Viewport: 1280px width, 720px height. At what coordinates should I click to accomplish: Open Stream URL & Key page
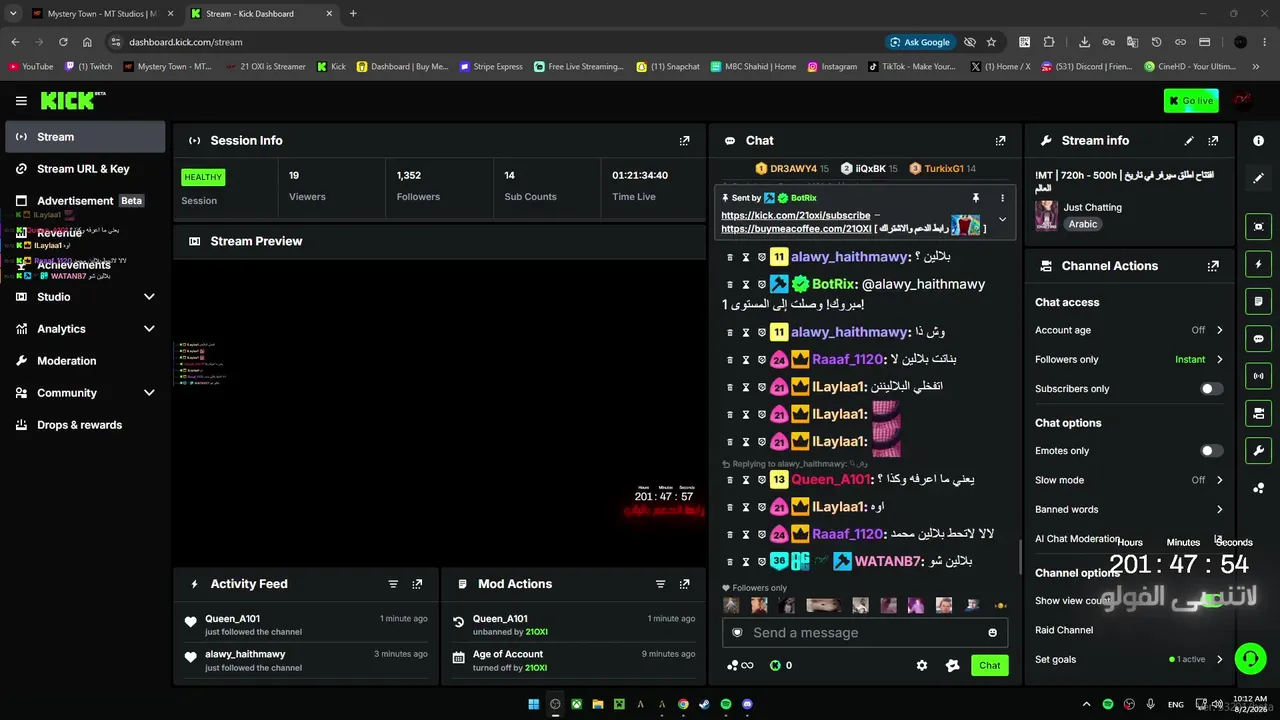click(85, 169)
